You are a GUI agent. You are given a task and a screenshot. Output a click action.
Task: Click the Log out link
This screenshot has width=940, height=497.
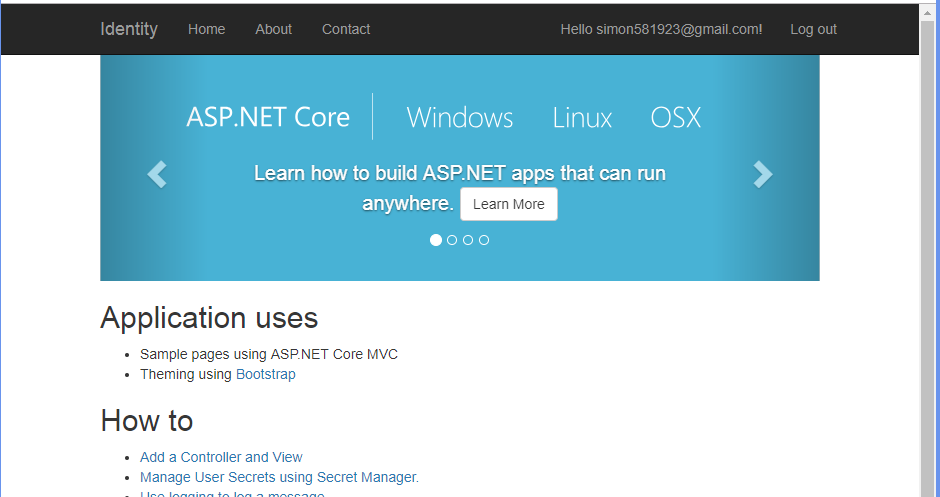(813, 29)
